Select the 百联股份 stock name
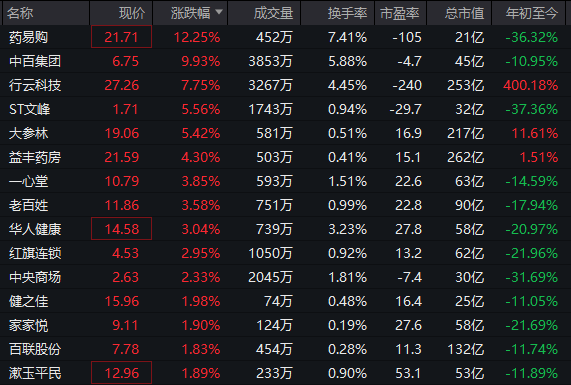This screenshot has height=385, width=571. [x=35, y=349]
